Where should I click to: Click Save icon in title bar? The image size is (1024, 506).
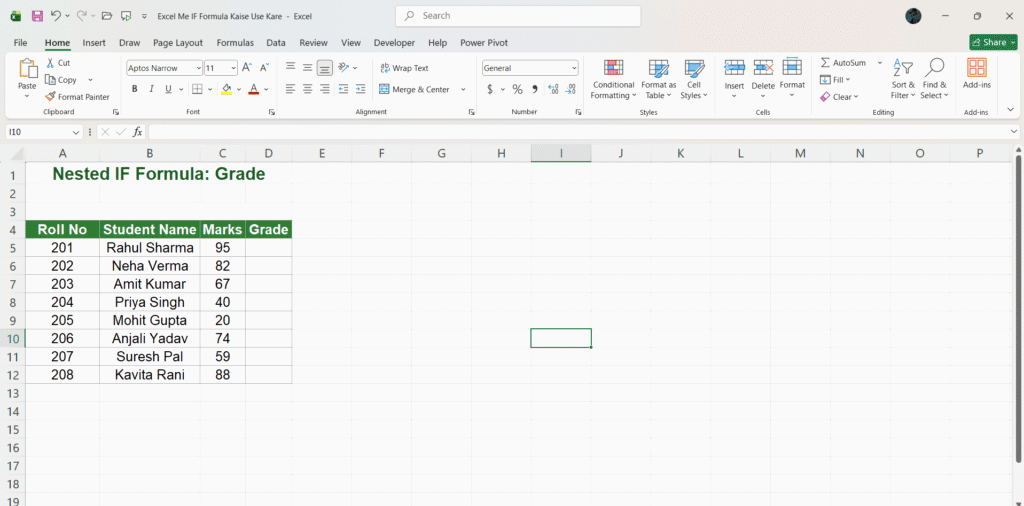pyautogui.click(x=37, y=16)
